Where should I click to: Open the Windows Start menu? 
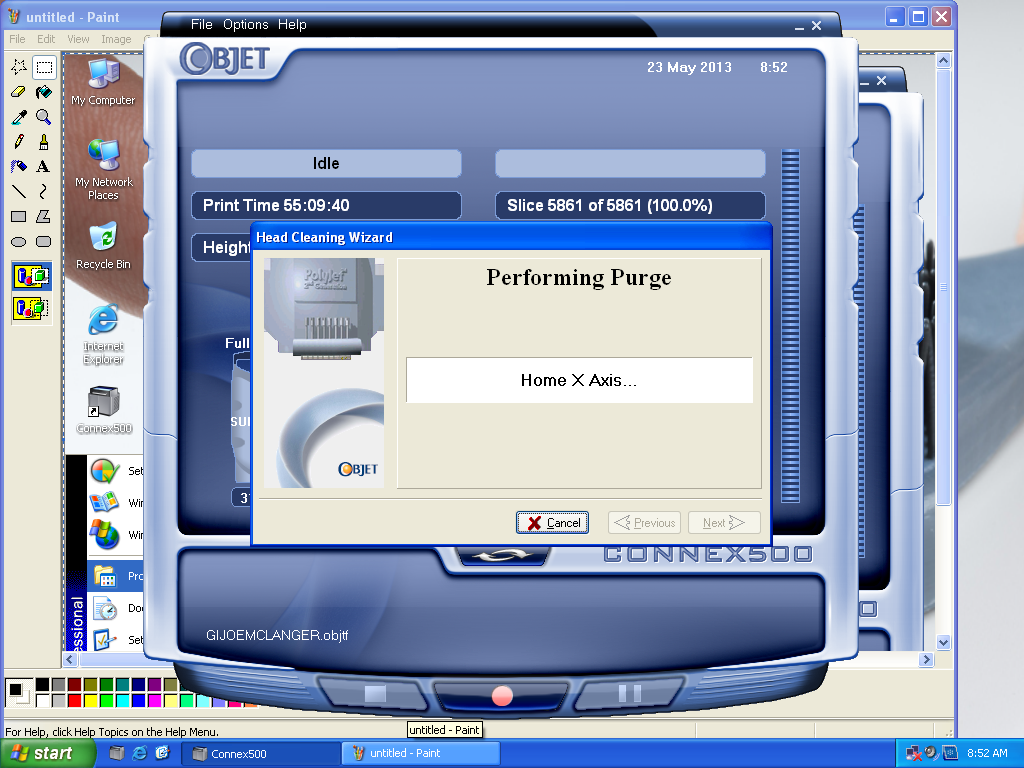point(46,753)
